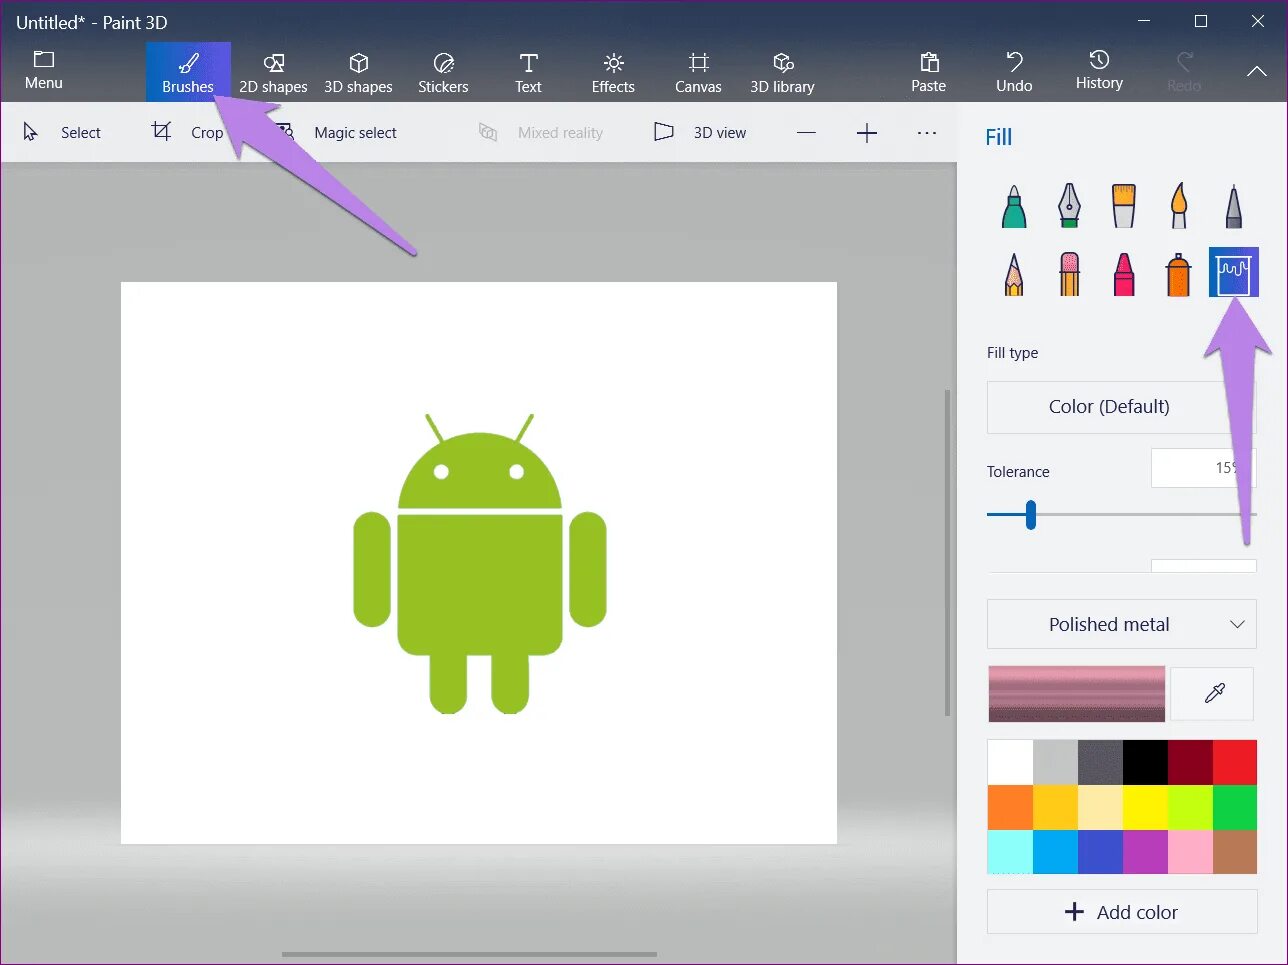Open the Effects tab

pos(613,73)
